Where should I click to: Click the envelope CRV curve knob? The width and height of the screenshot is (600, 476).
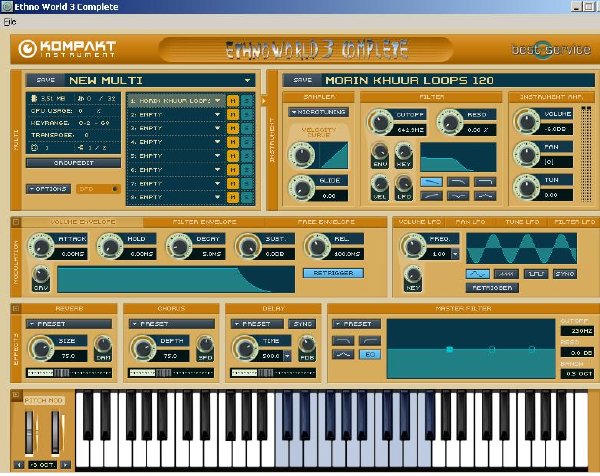[x=41, y=275]
